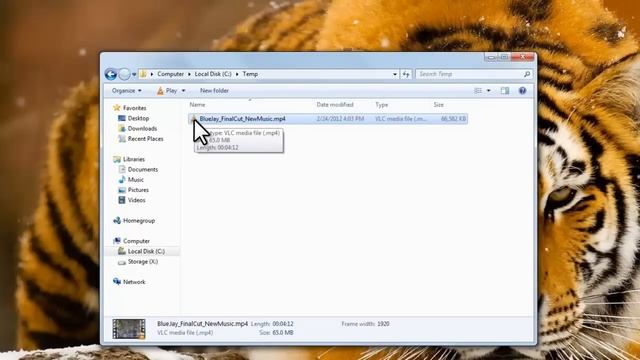The height and width of the screenshot is (360, 640).
Task: Sort by the Type column header
Action: click(x=382, y=105)
